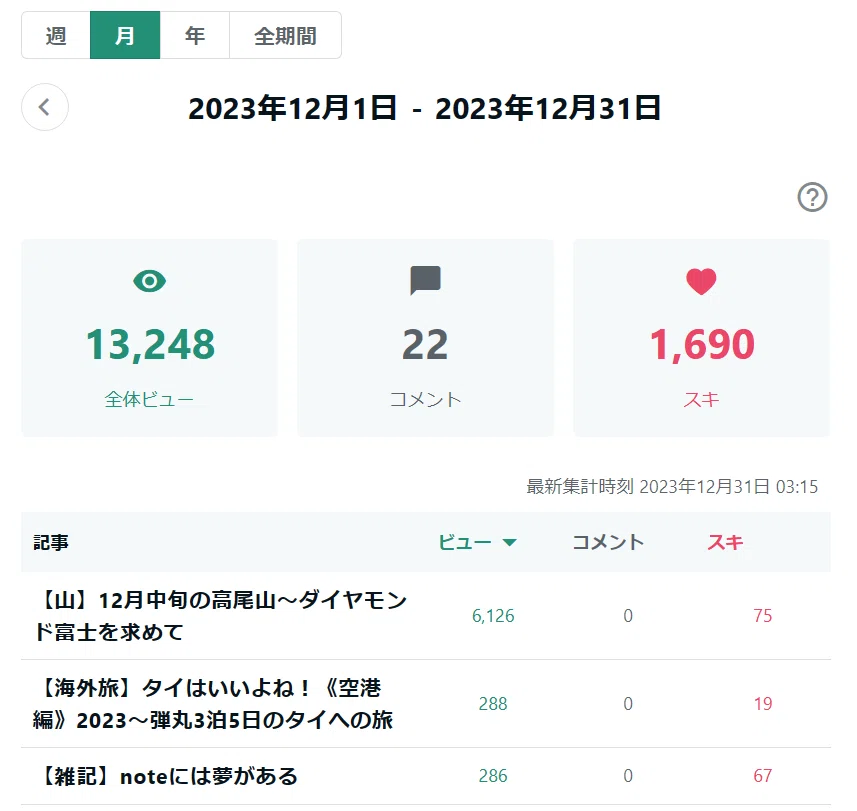Go to previous month with left chevron
Screen dimensions: 857x811
point(45,107)
